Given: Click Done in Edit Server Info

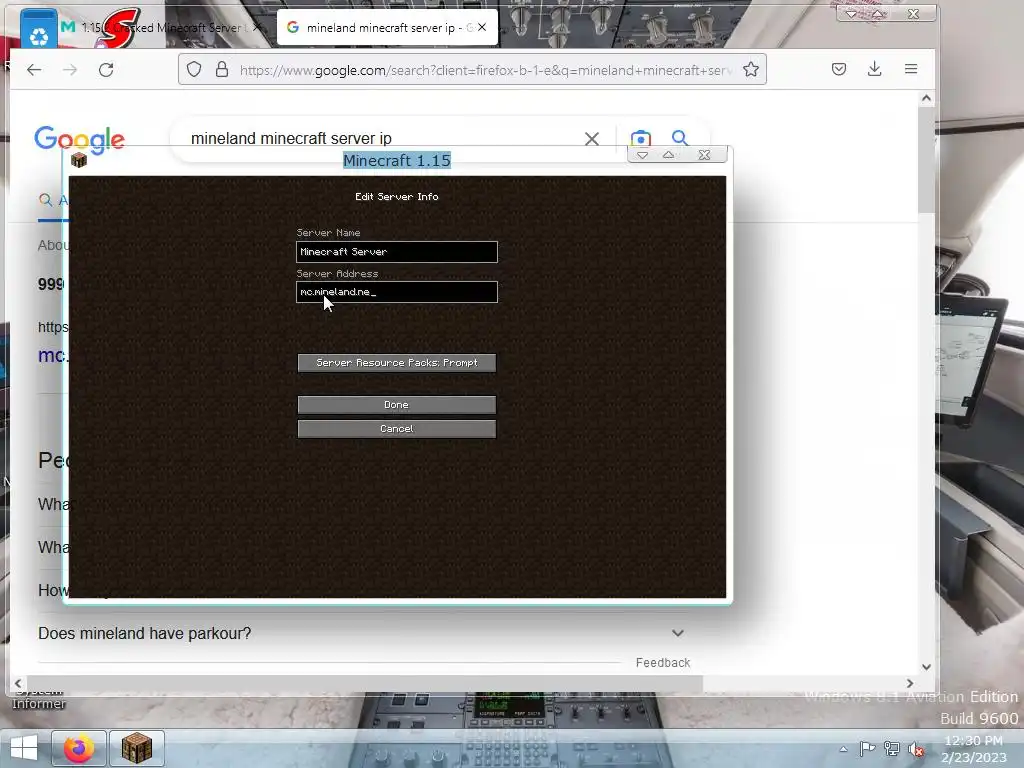Looking at the screenshot, I should (396, 405).
